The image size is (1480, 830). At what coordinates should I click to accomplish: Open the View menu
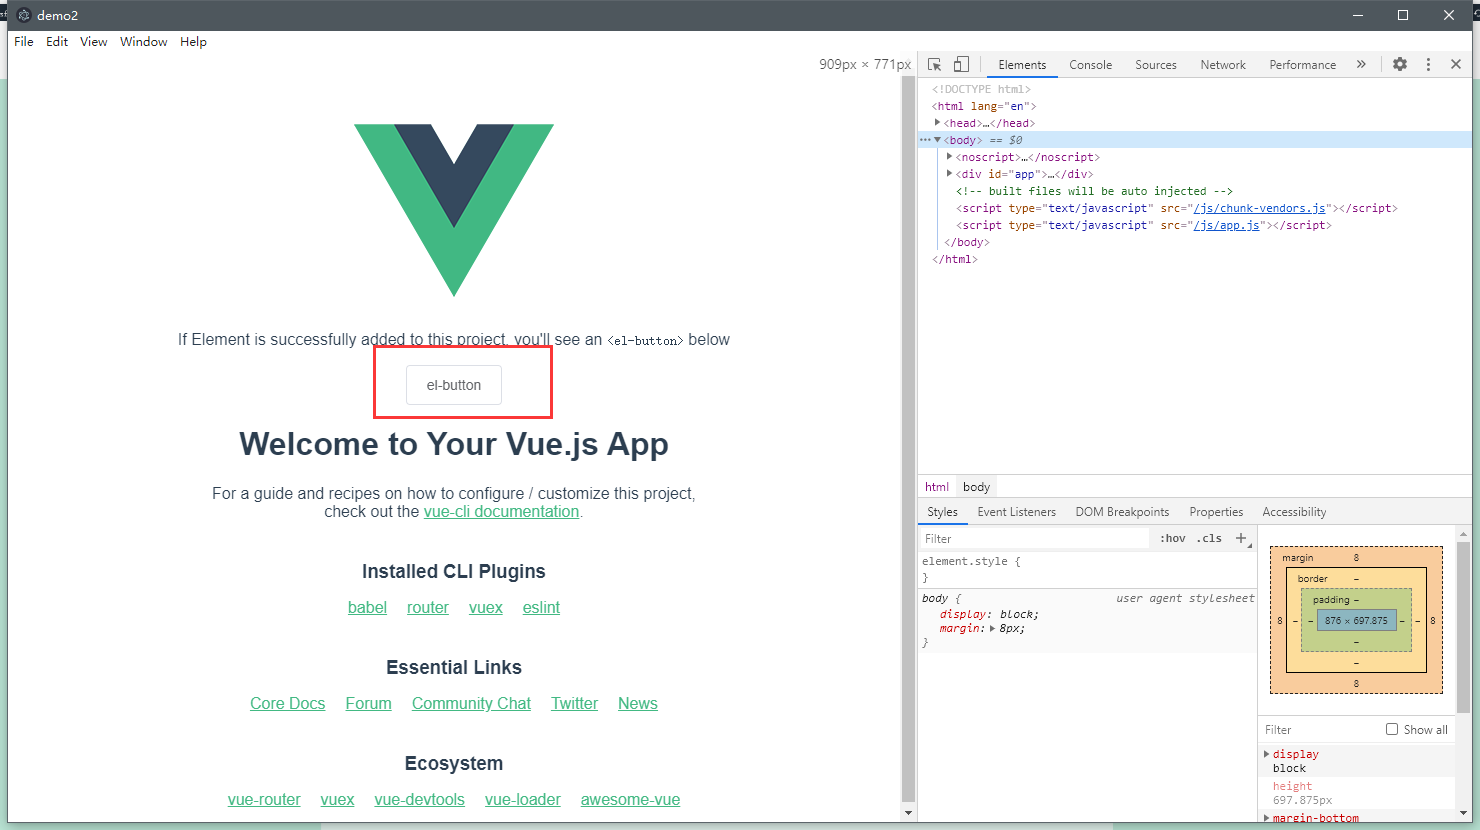pos(94,42)
